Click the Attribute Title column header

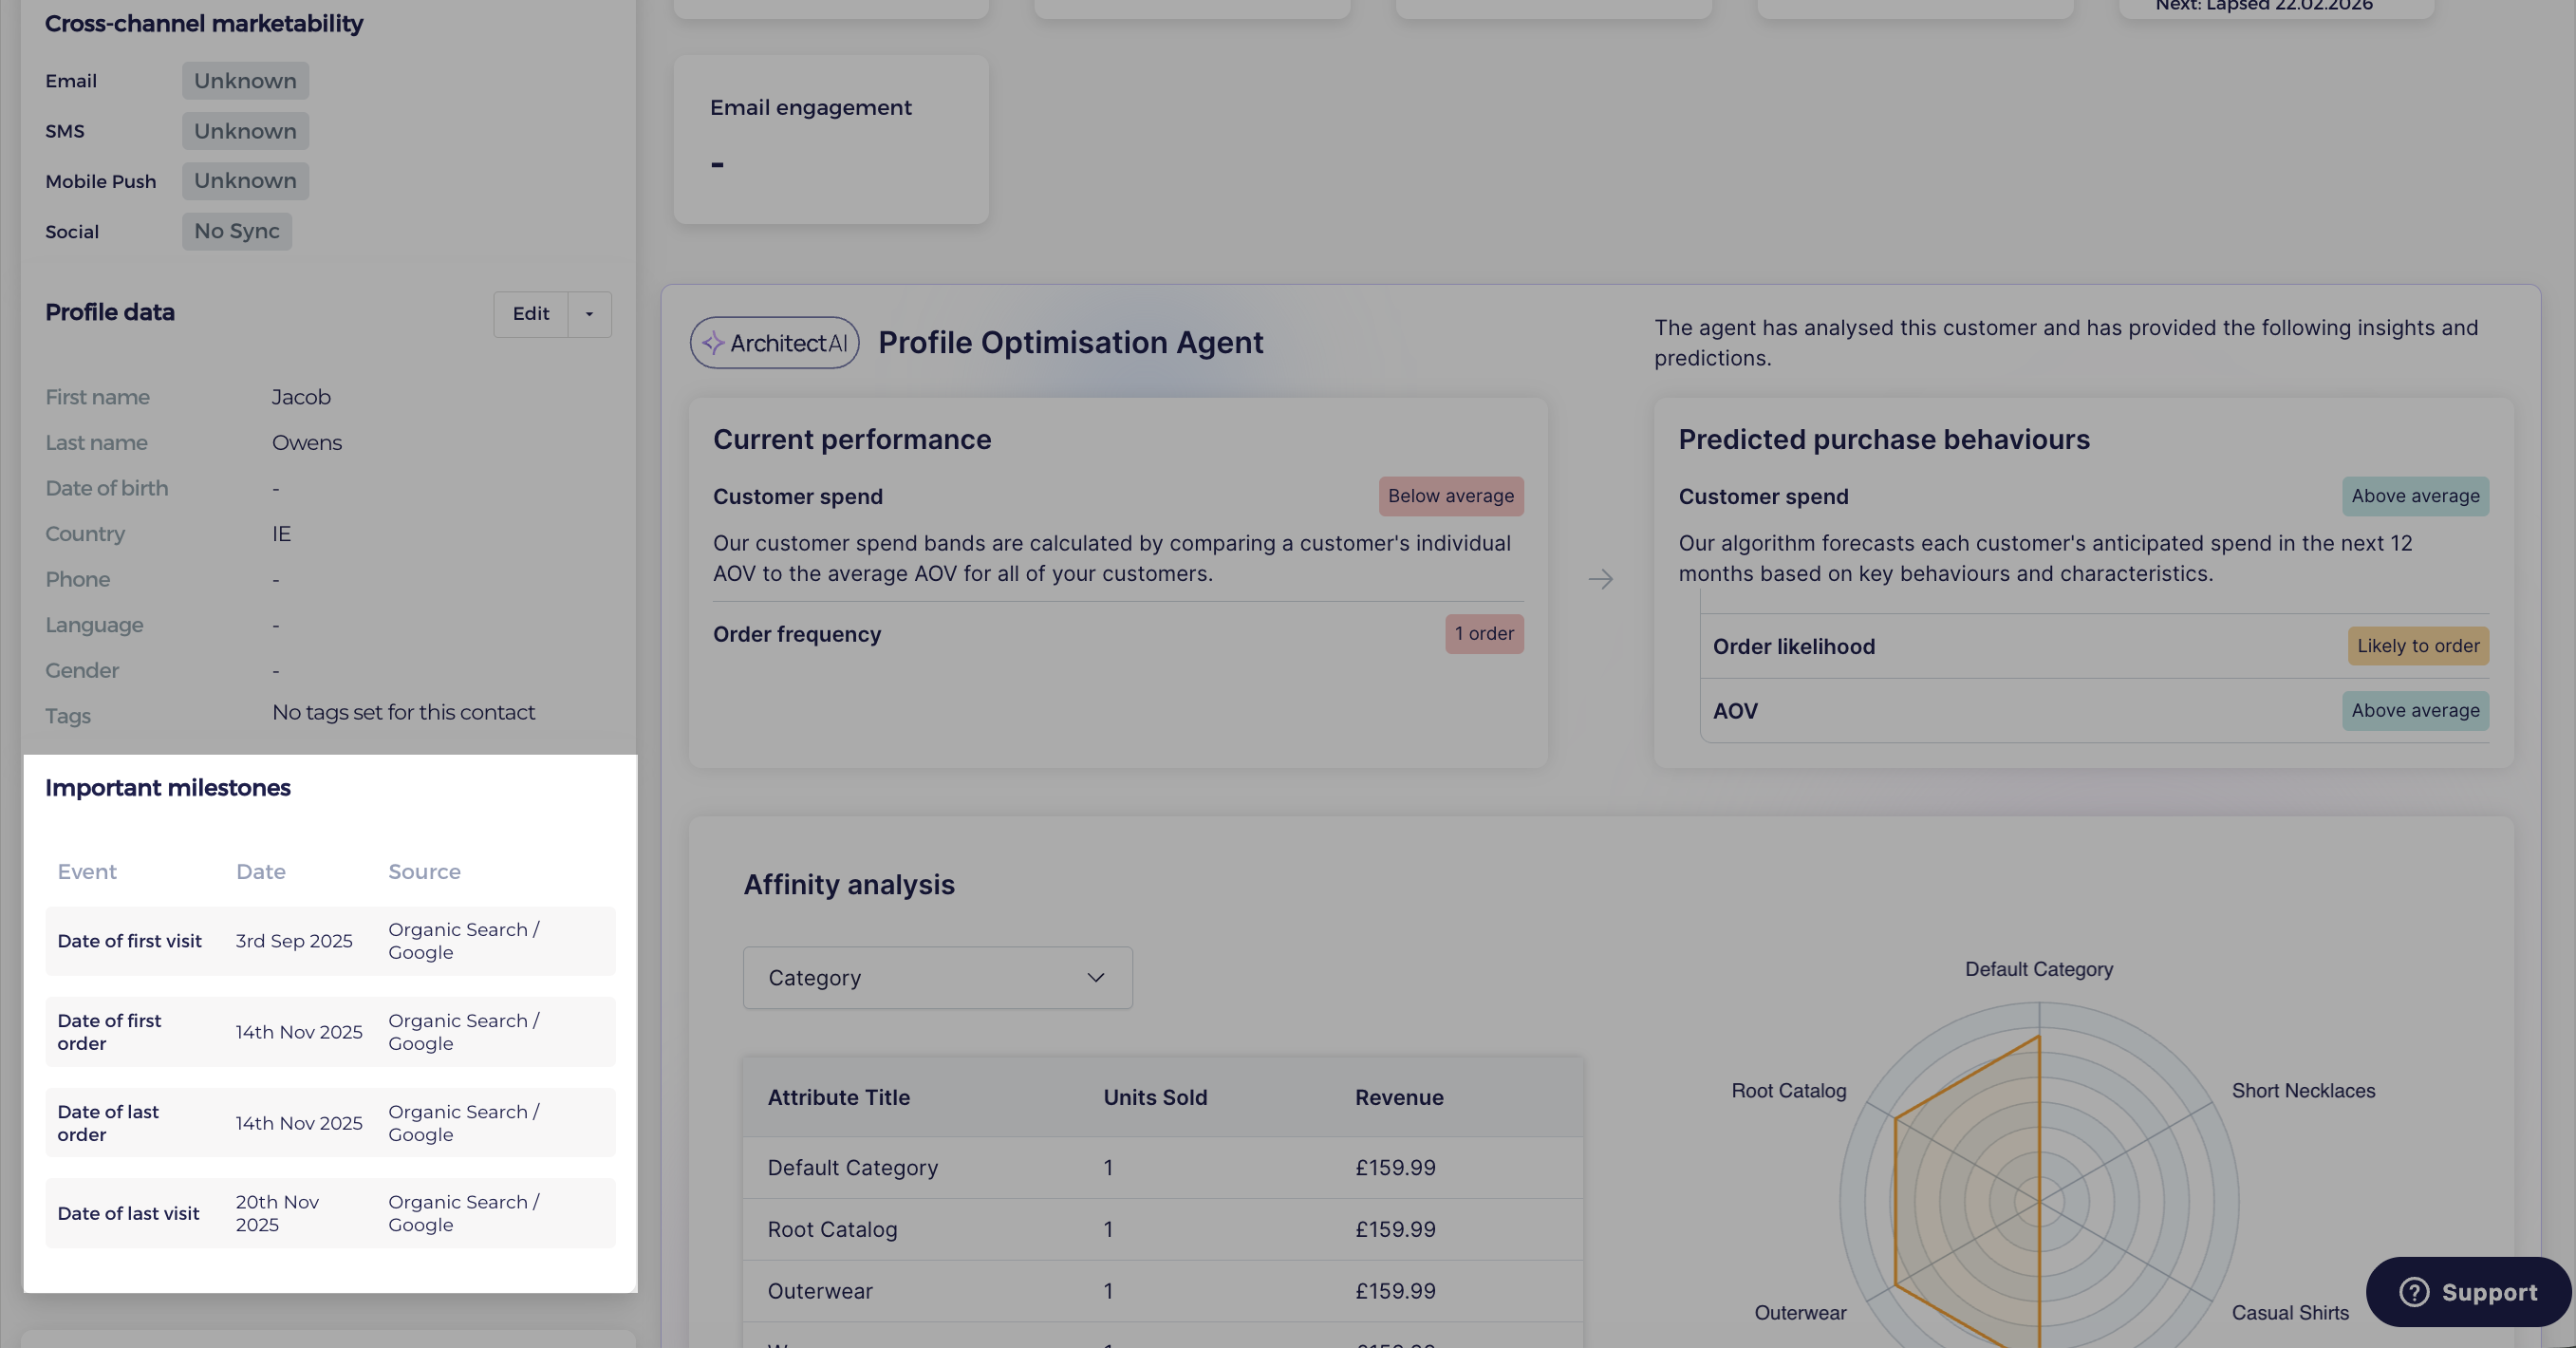838,1097
